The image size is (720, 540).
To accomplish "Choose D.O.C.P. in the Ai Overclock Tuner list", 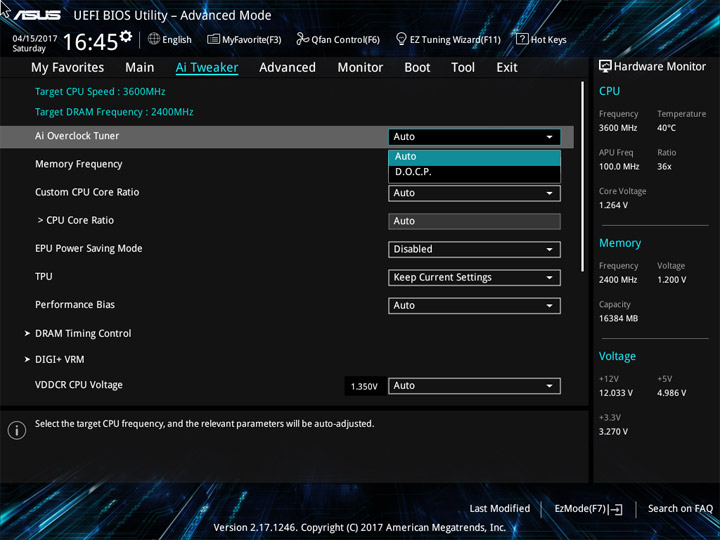I will (474, 172).
